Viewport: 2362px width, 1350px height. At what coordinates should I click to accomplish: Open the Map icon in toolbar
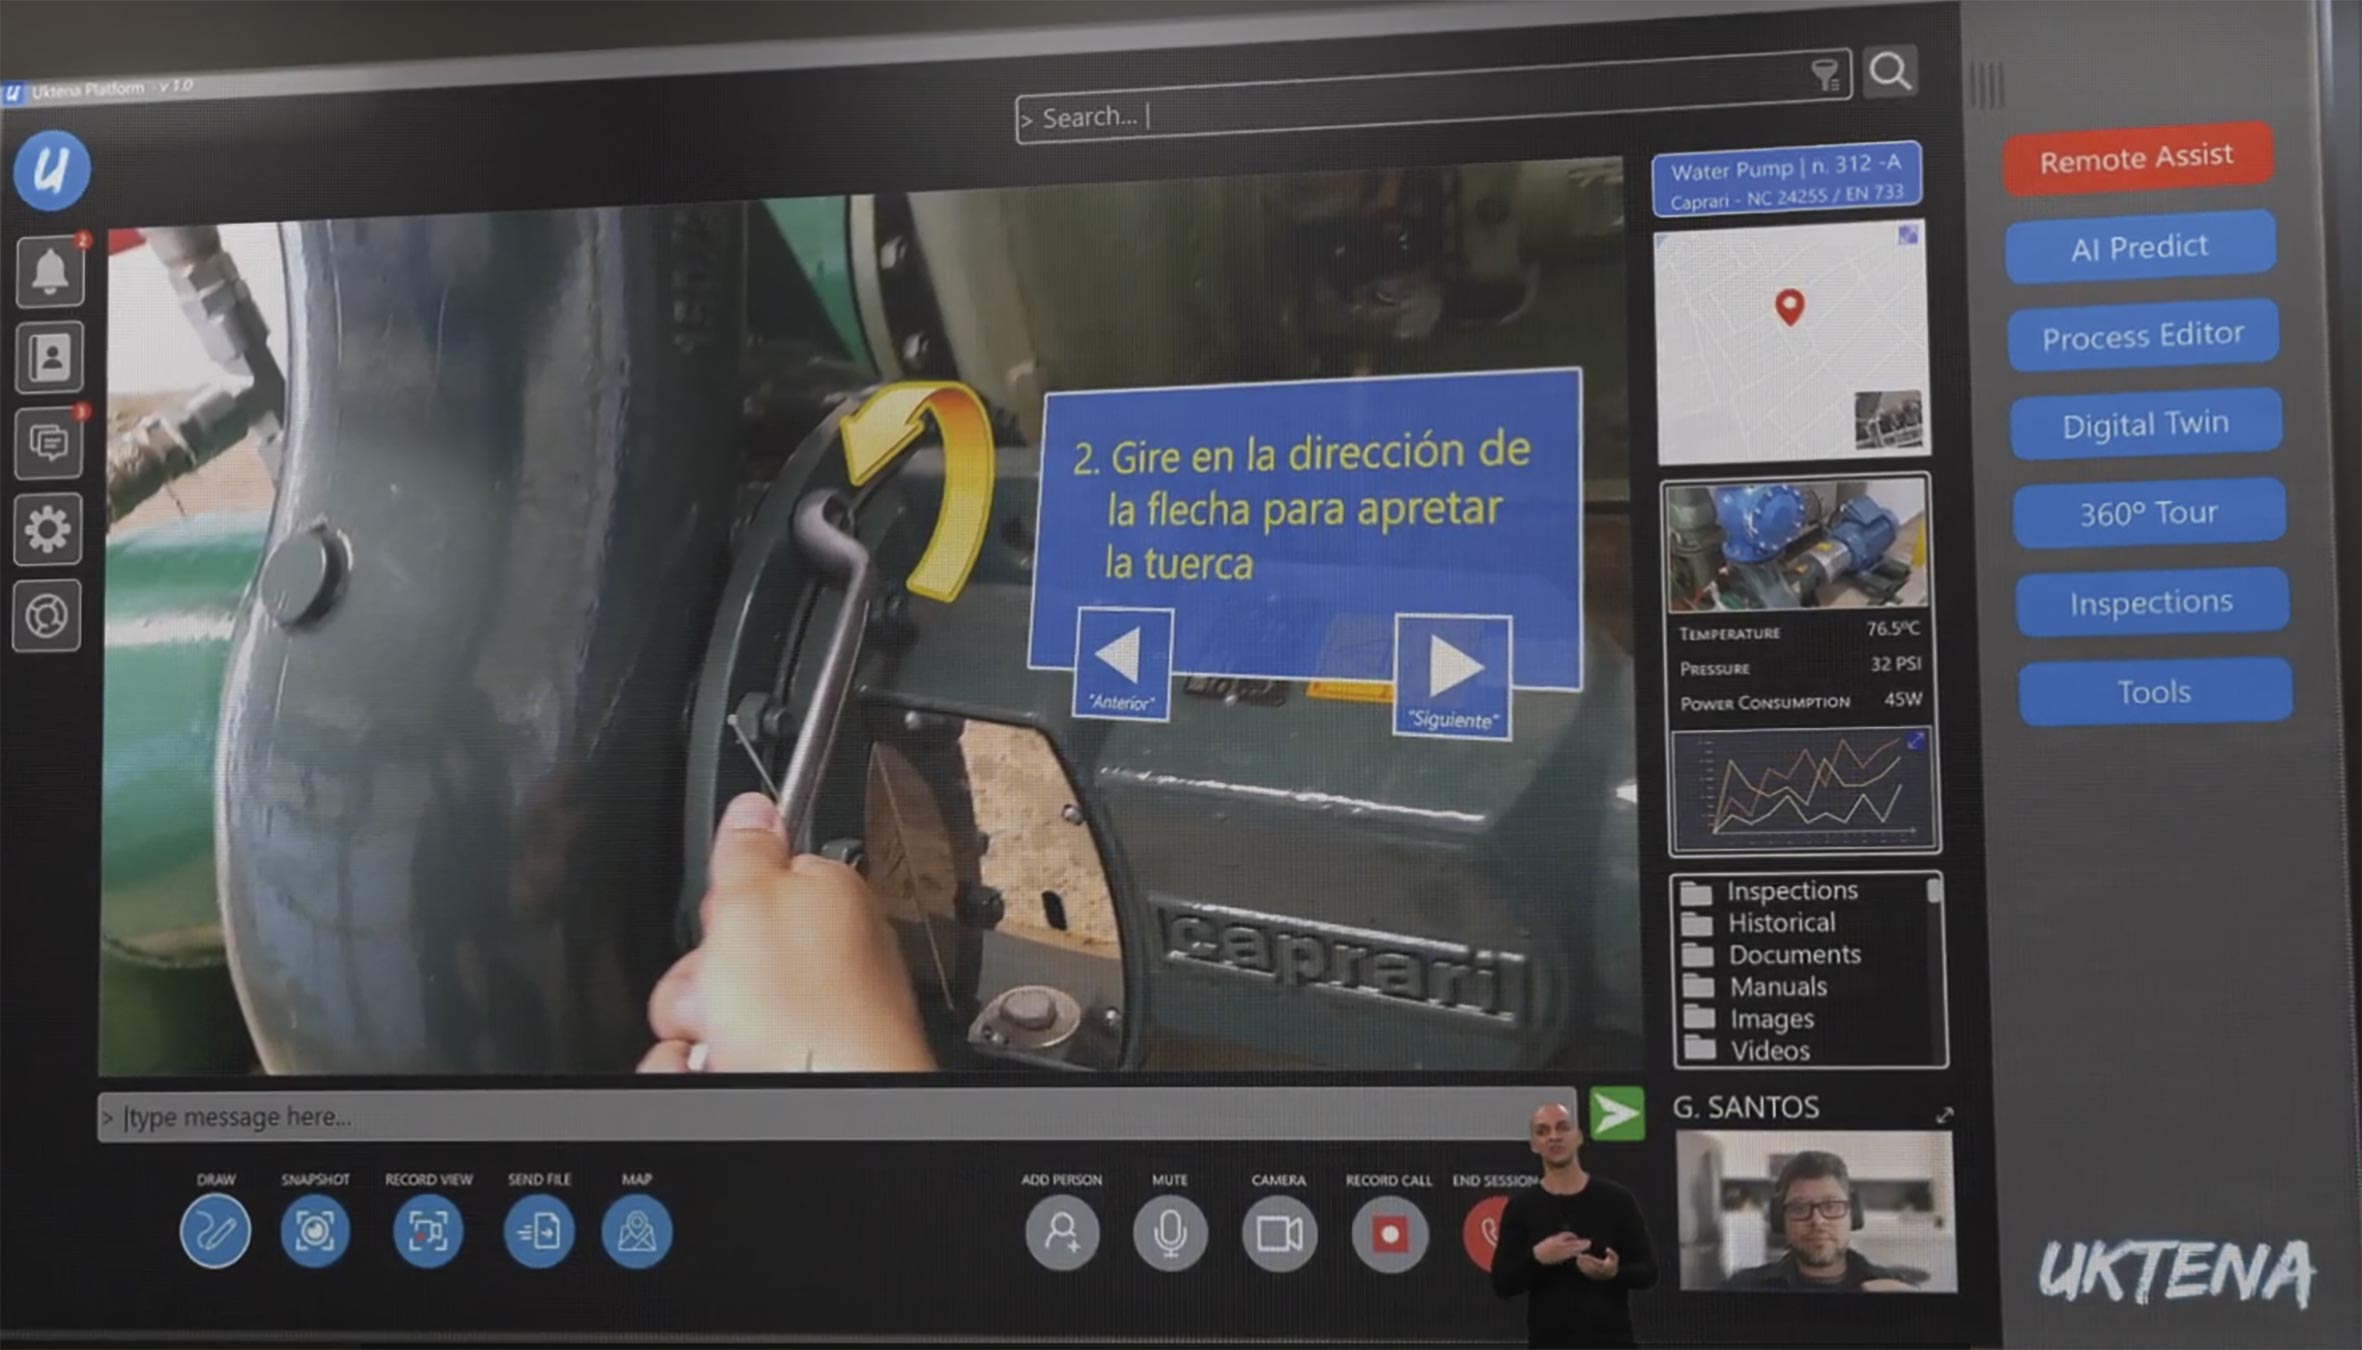pos(637,1232)
